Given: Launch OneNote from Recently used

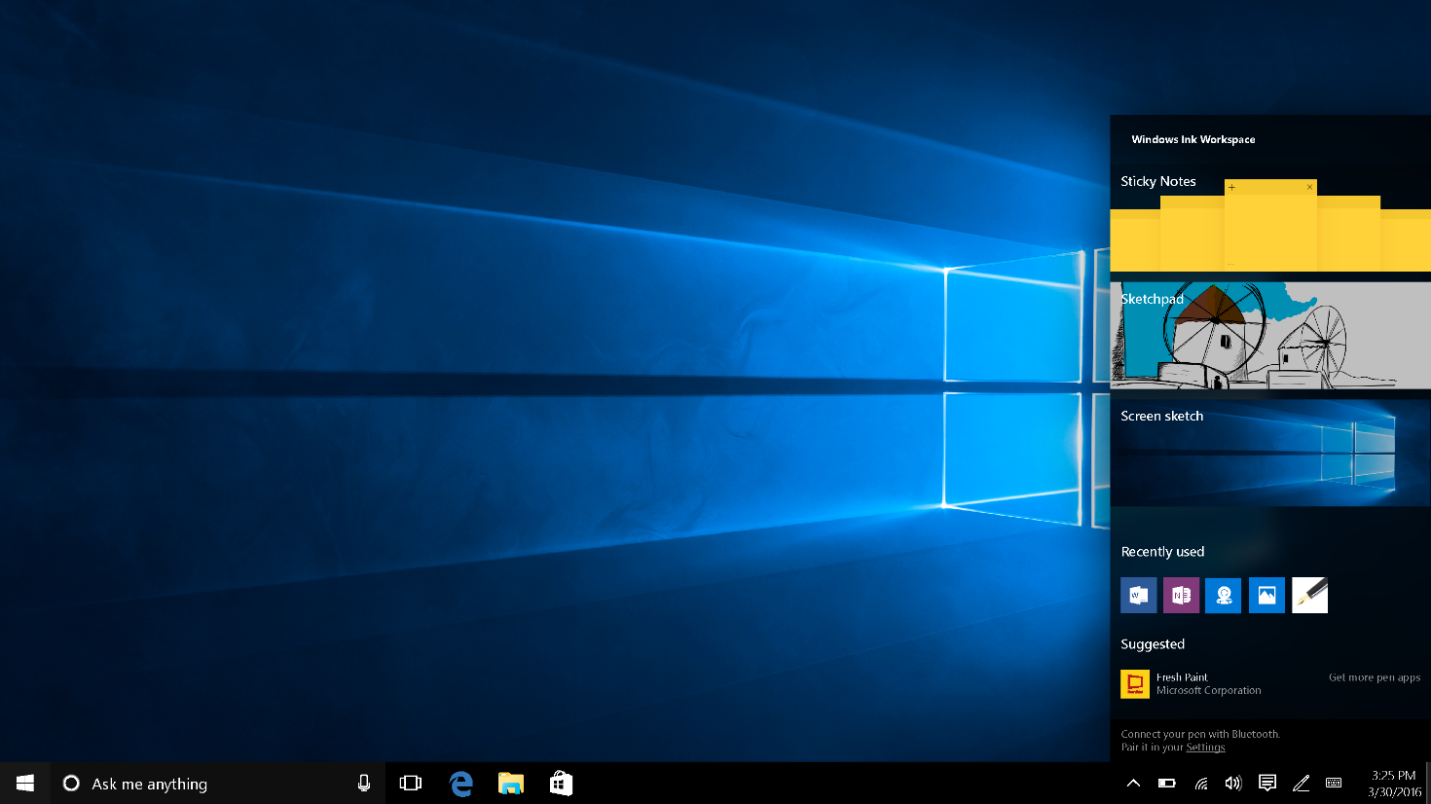Looking at the screenshot, I should (x=1180, y=595).
